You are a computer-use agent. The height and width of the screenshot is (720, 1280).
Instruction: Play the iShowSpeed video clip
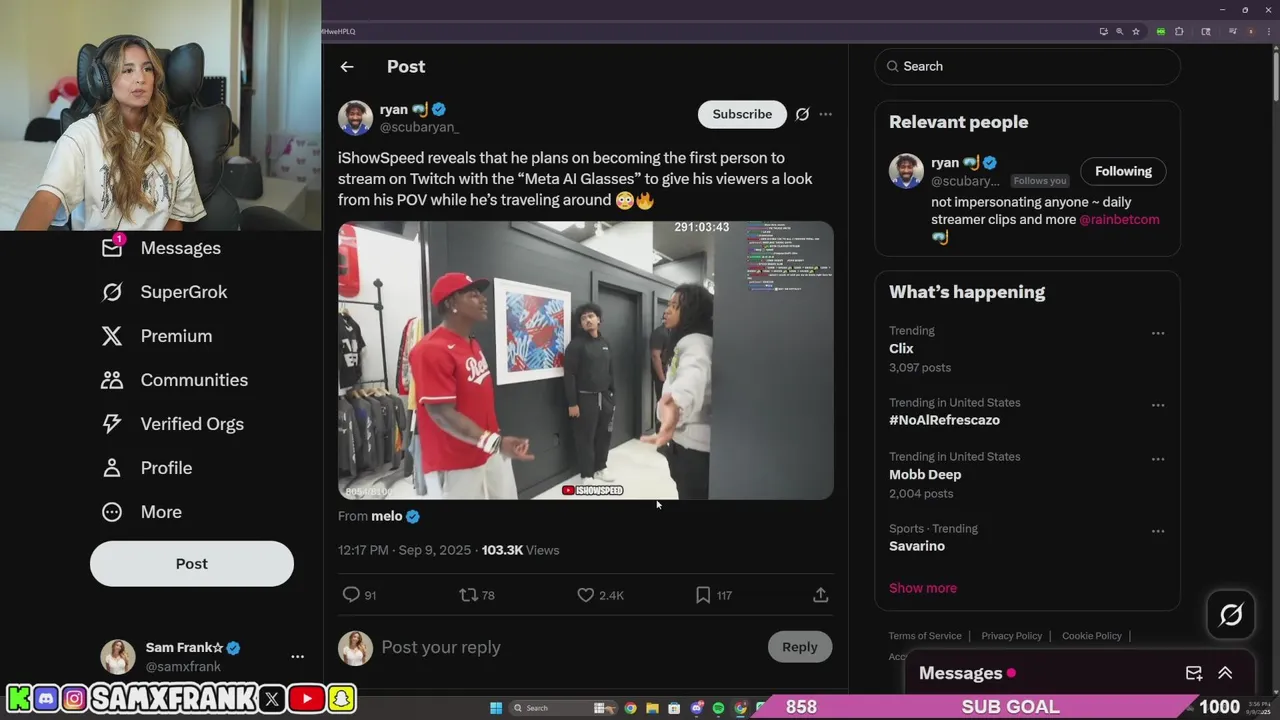tap(586, 360)
